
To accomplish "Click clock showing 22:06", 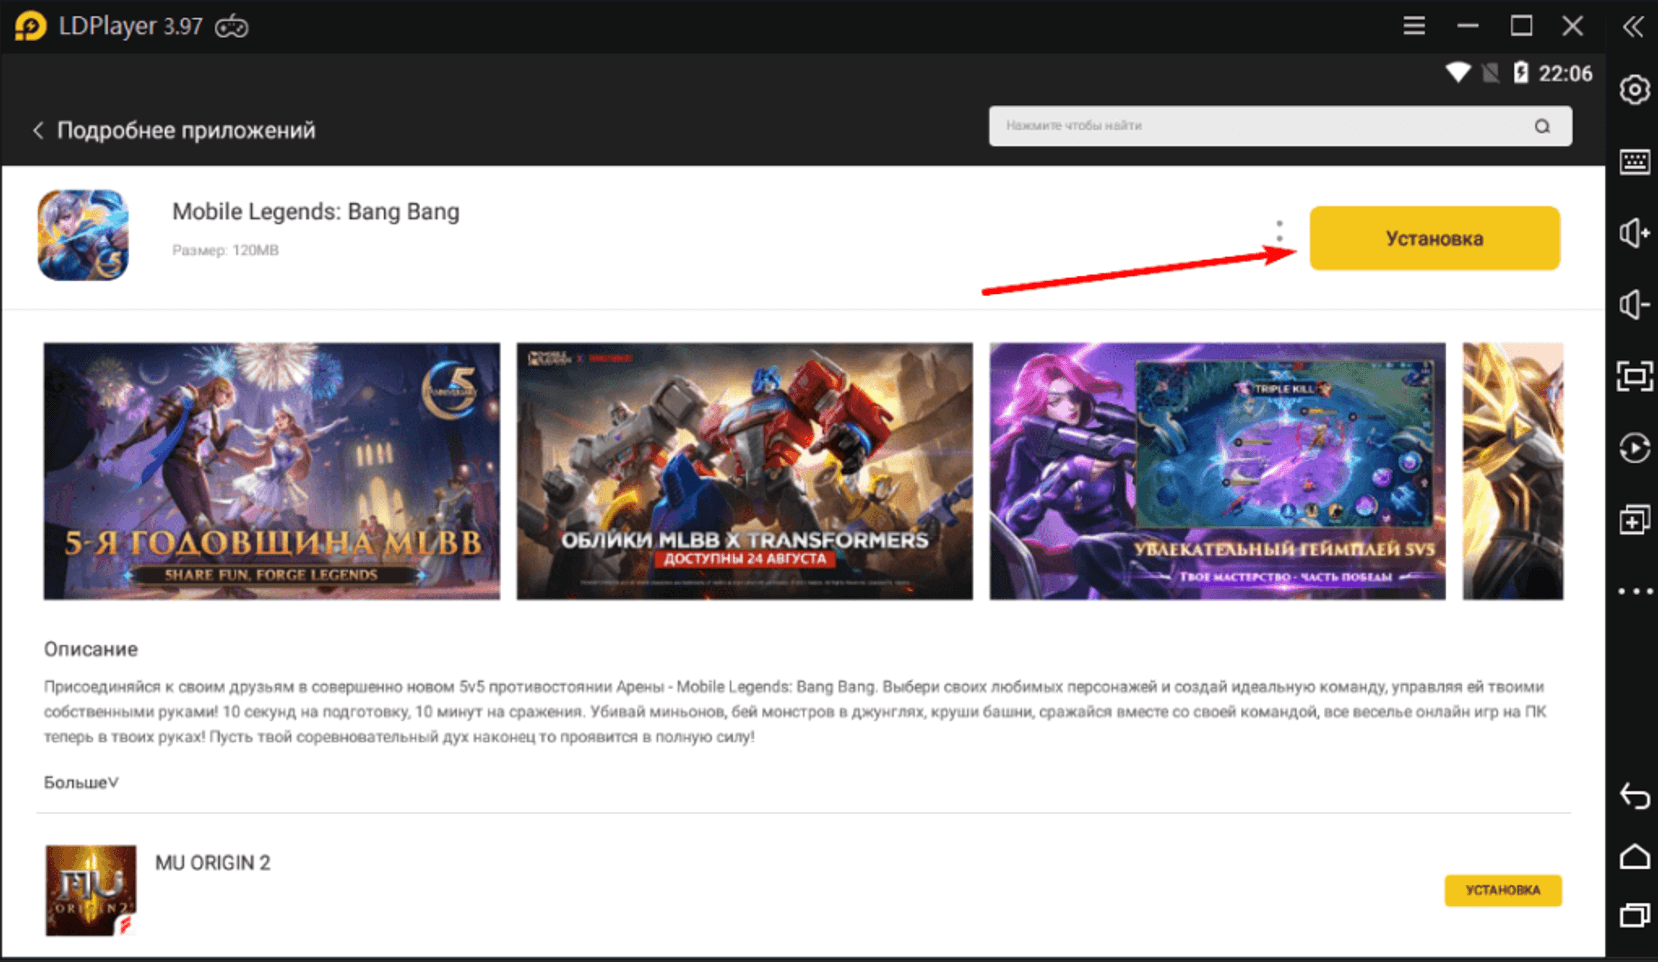I will click(1565, 73).
